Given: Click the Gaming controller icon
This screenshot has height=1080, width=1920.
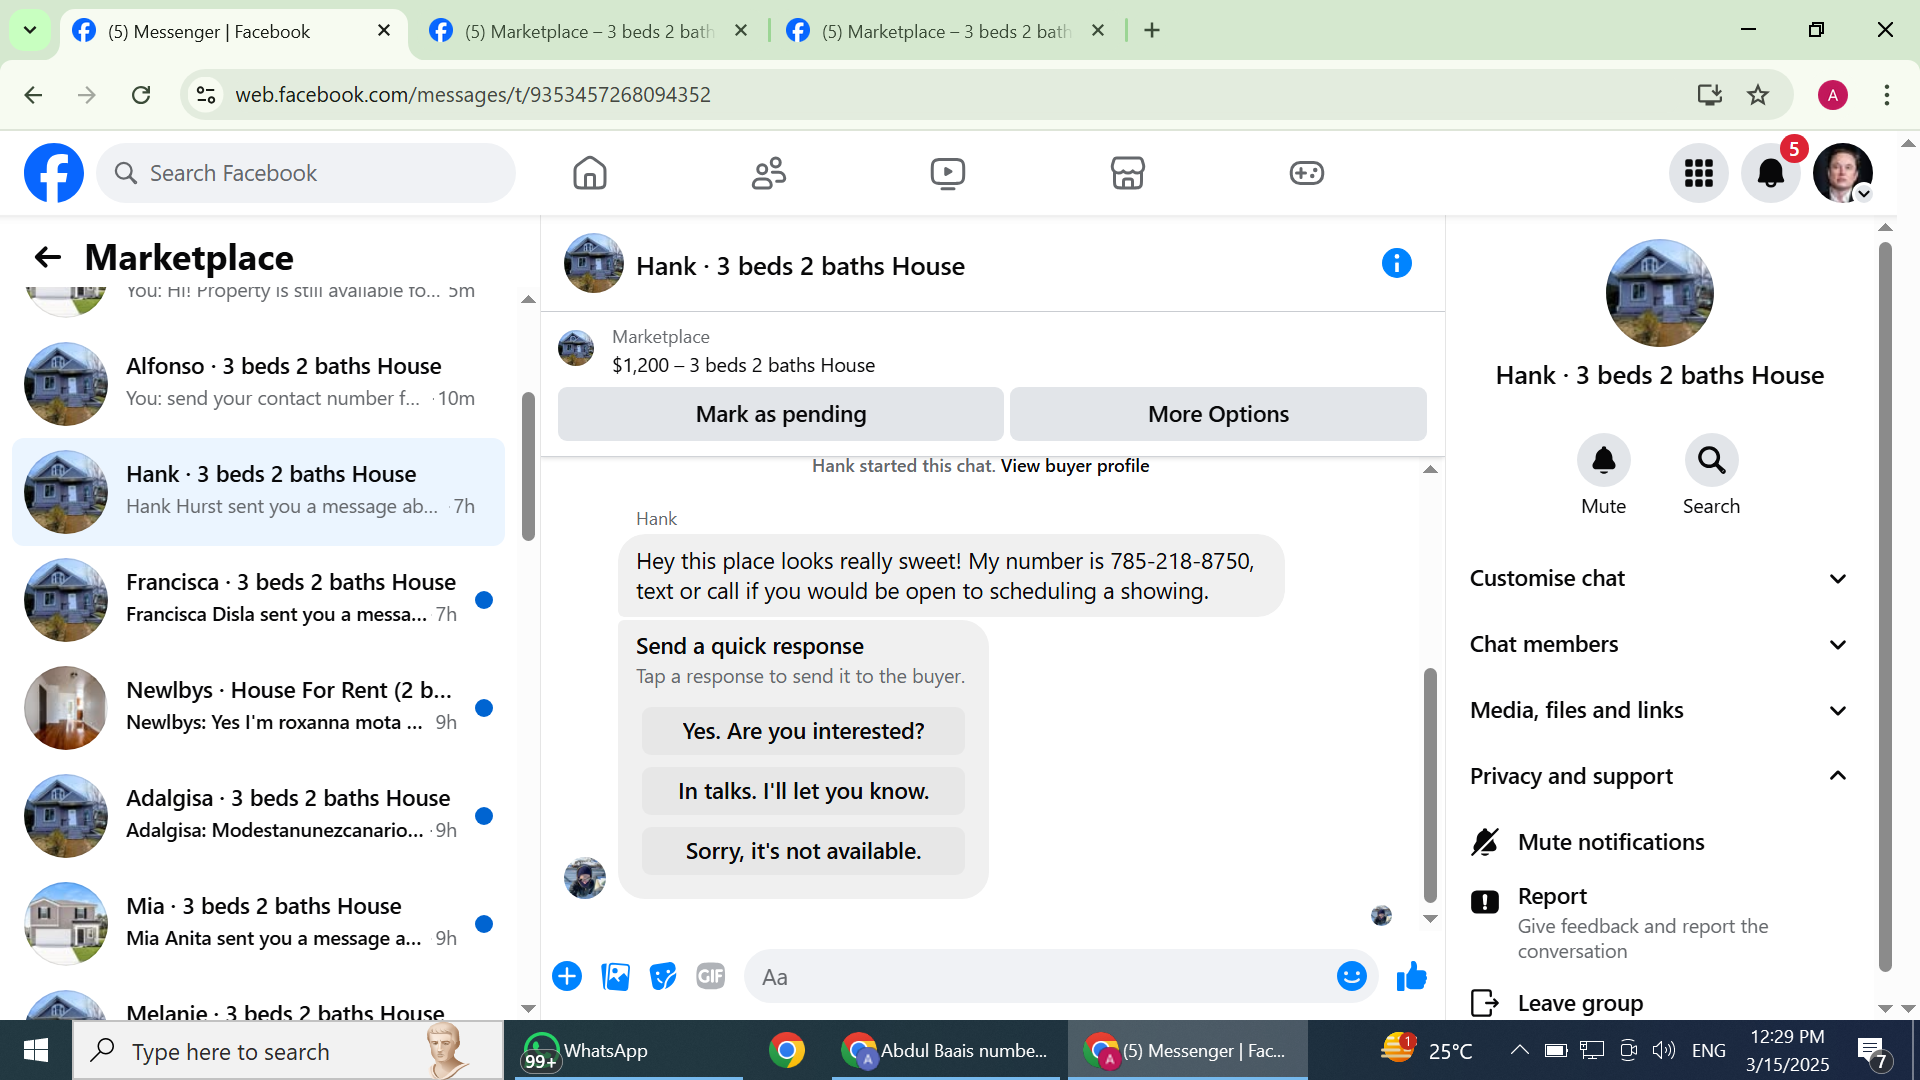Looking at the screenshot, I should [x=1306, y=173].
